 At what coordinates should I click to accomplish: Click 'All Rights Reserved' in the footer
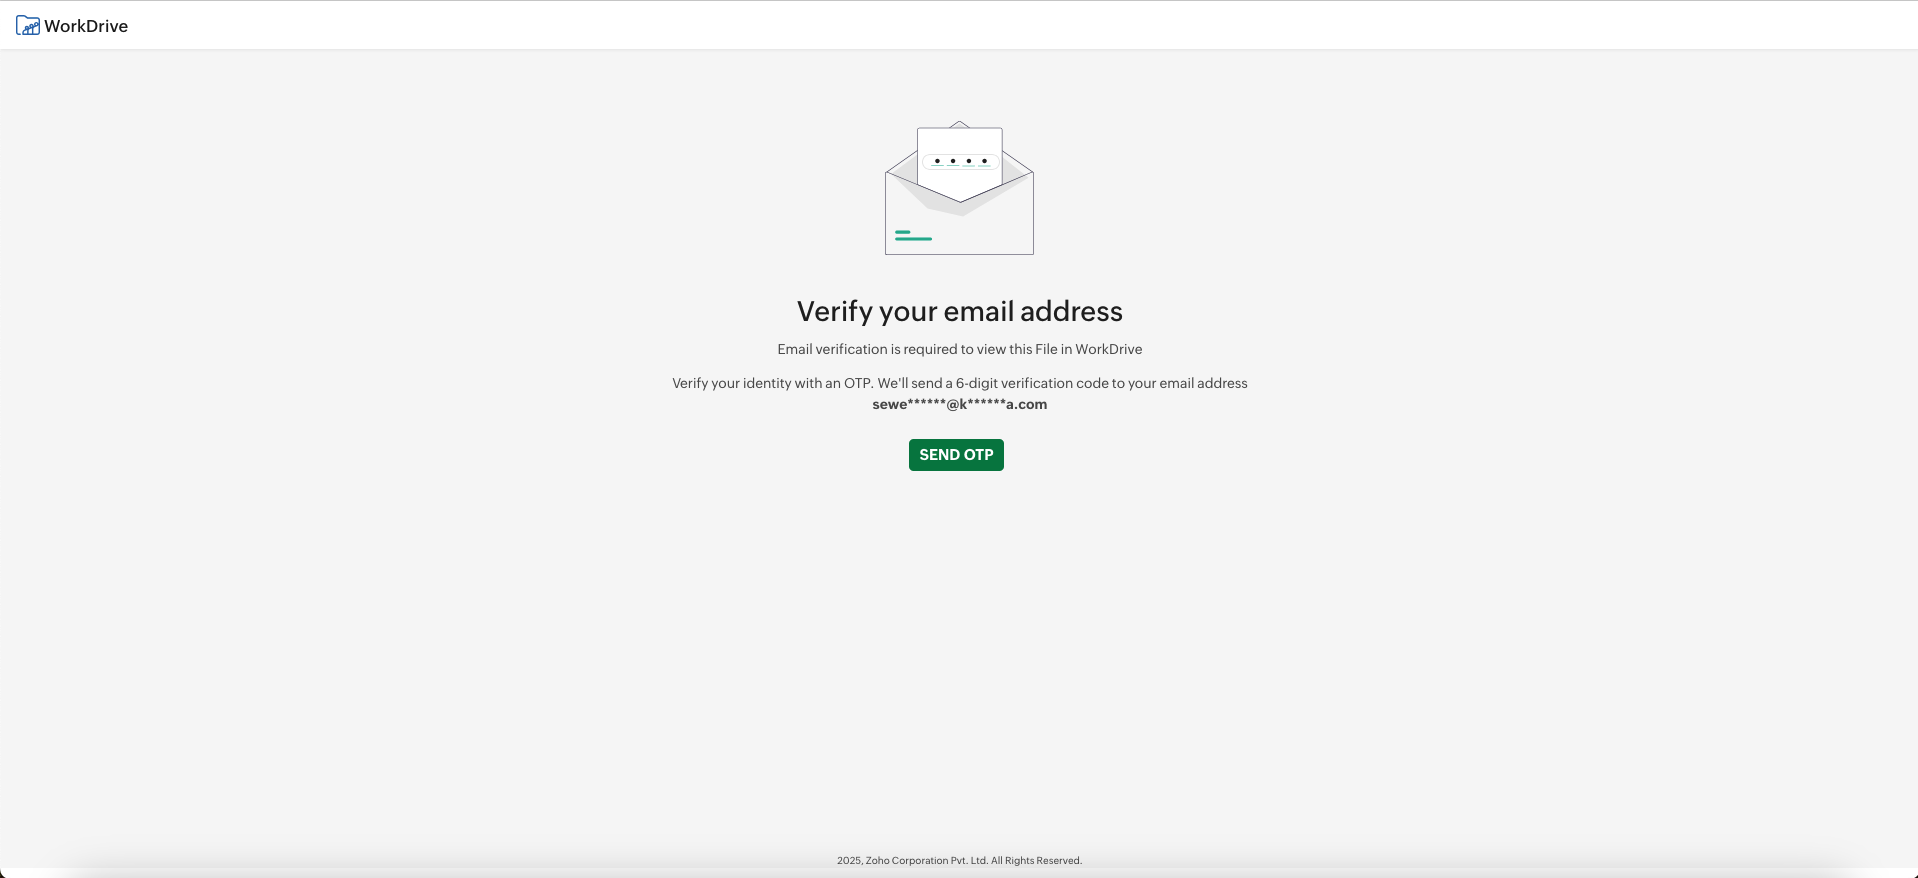(1036, 860)
